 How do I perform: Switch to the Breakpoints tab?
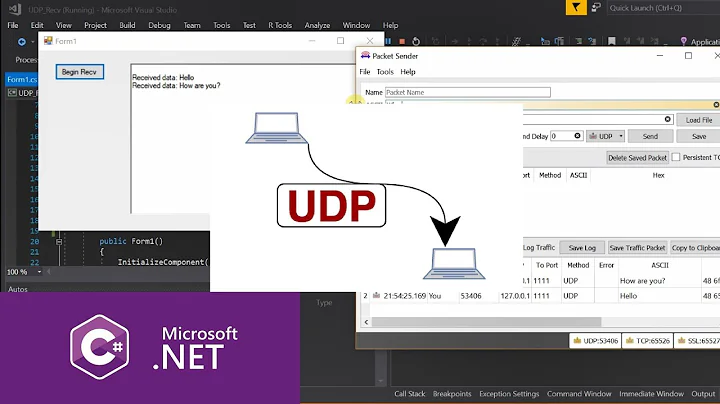click(x=452, y=394)
